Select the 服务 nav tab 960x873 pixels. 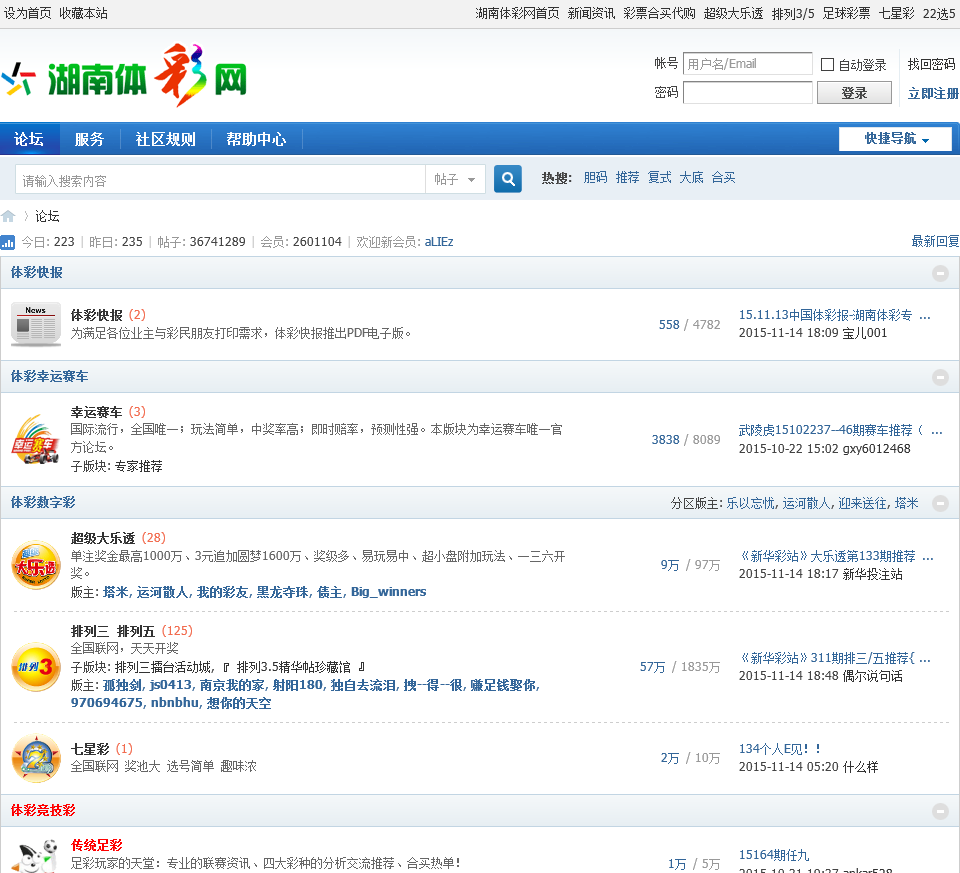pyautogui.click(x=89, y=139)
